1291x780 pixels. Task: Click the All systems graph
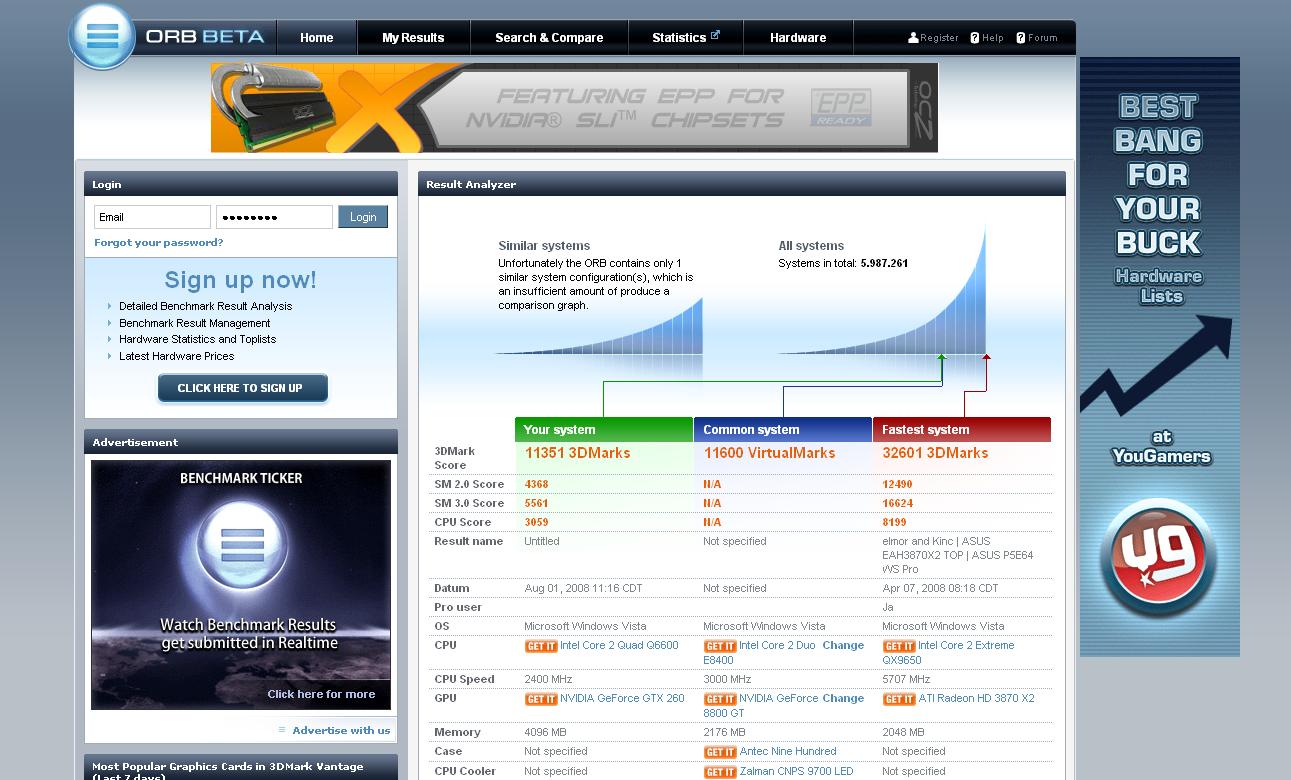[x=883, y=290]
